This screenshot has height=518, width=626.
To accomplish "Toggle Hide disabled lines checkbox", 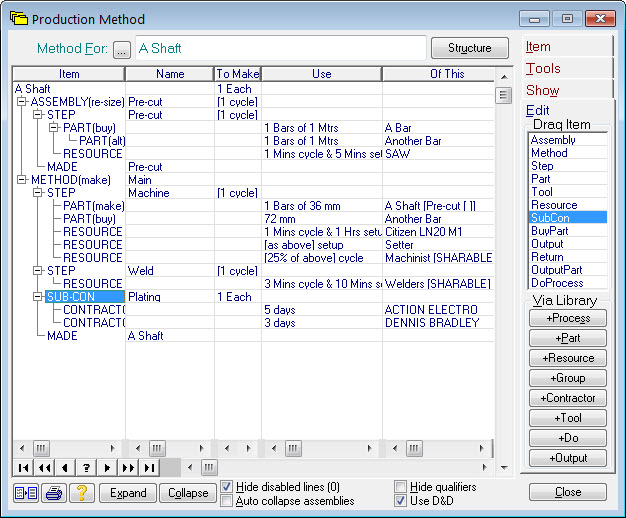I will pyautogui.click(x=226, y=486).
